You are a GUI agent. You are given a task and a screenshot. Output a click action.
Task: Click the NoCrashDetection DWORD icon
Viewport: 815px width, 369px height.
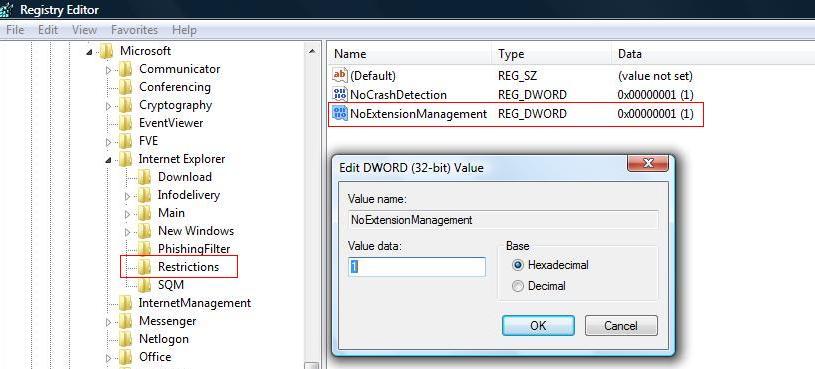pos(339,94)
